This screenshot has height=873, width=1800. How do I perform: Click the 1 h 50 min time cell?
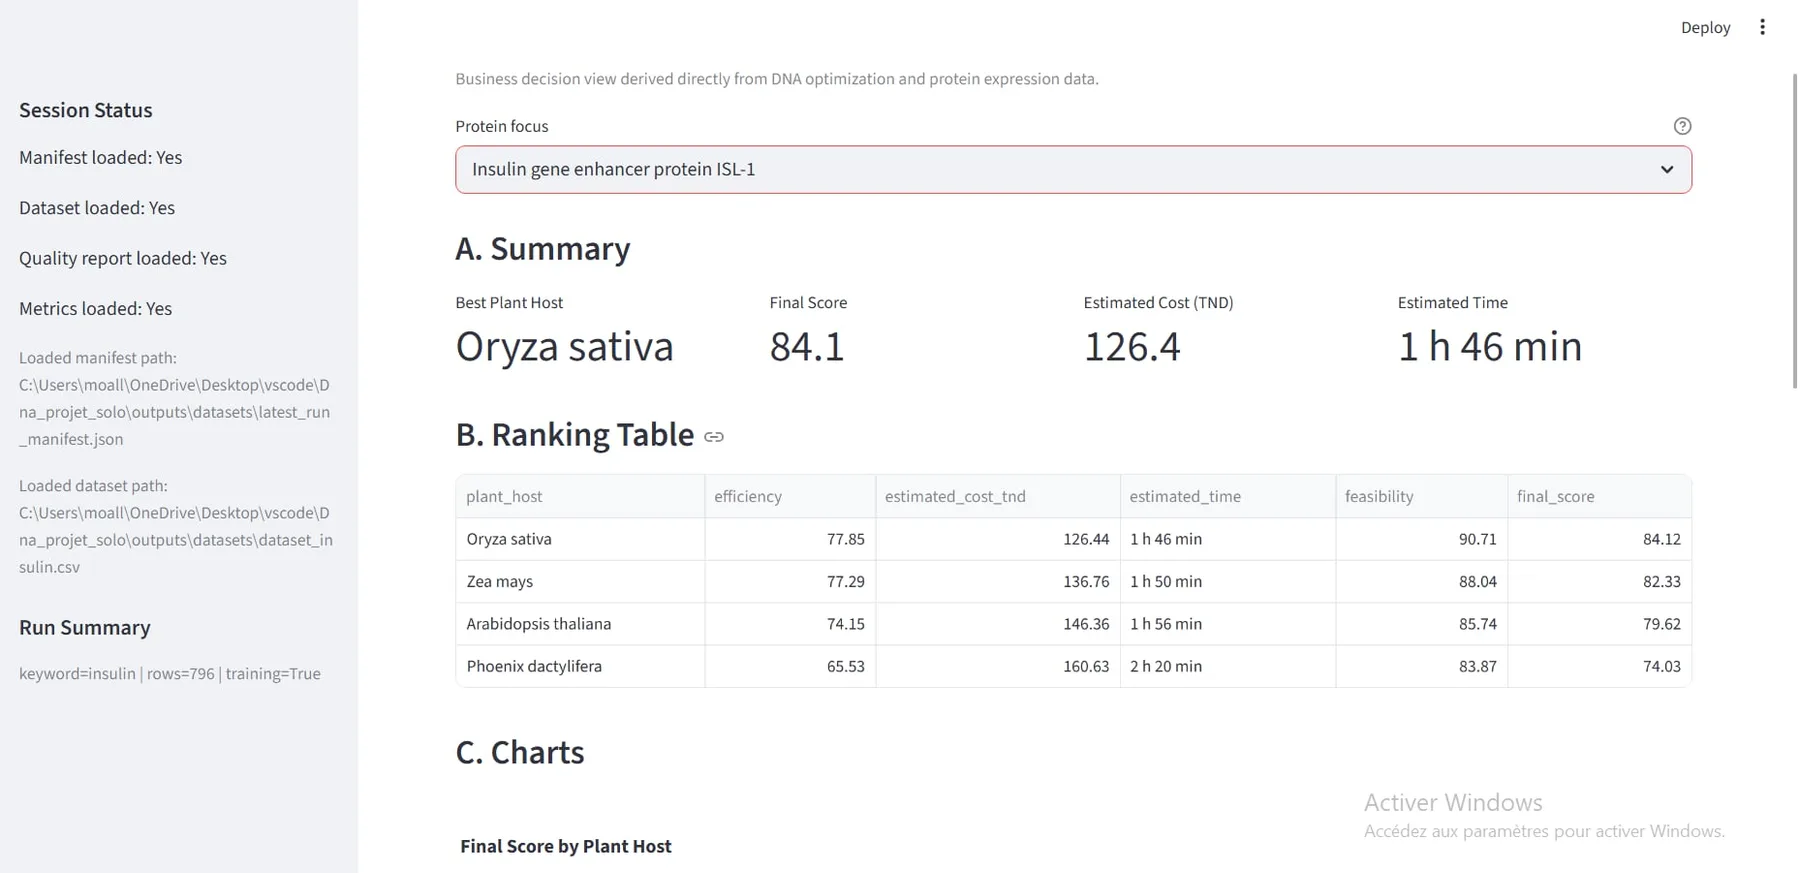tap(1228, 581)
